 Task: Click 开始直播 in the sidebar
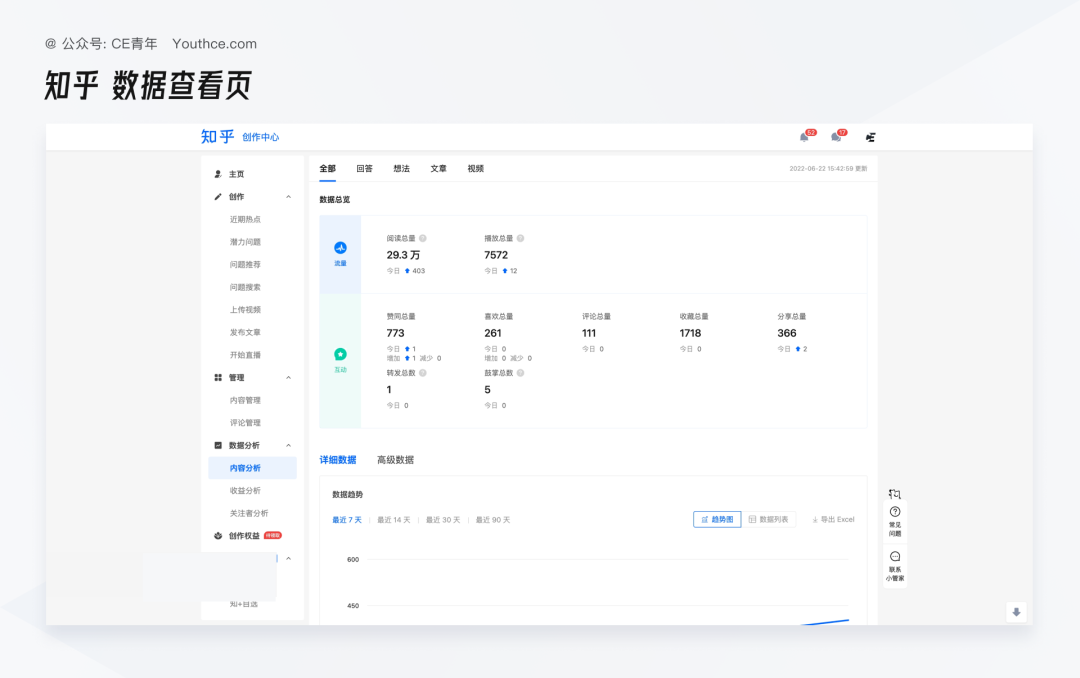(x=248, y=354)
